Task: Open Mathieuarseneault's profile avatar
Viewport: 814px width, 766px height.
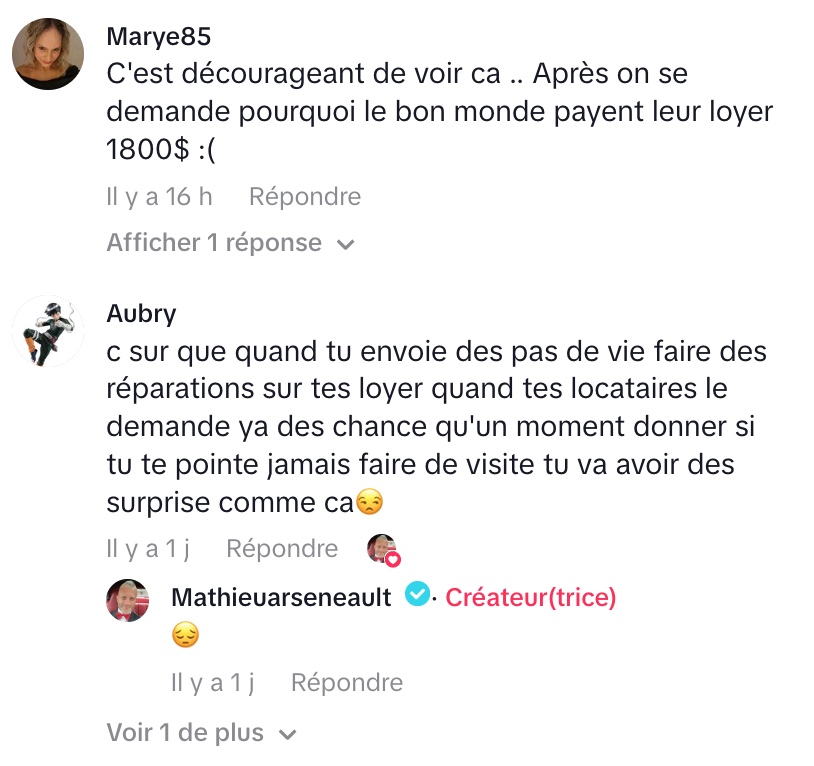Action: point(128,600)
